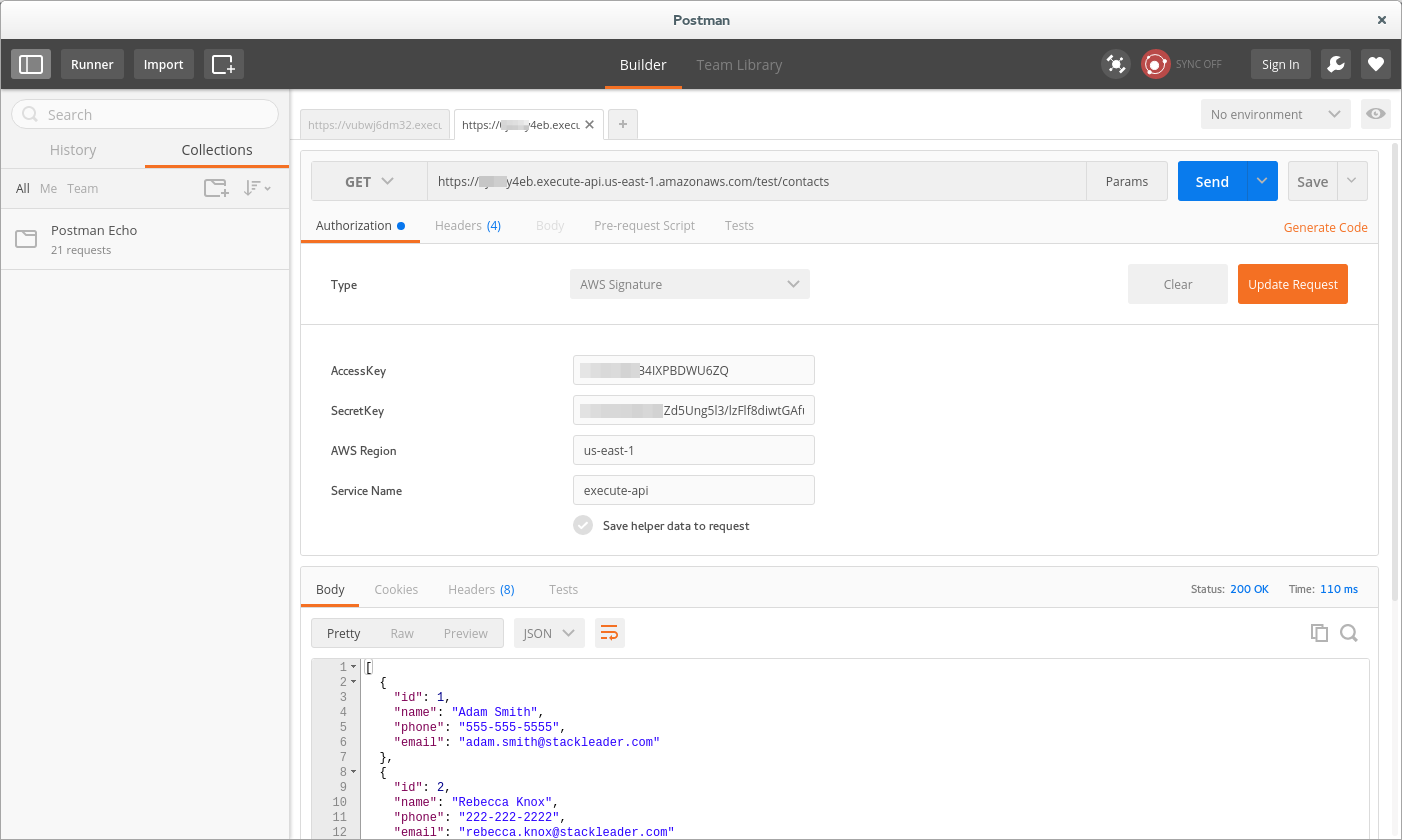Open the Save options dropdown arrow
1402x840 pixels.
click(1352, 181)
